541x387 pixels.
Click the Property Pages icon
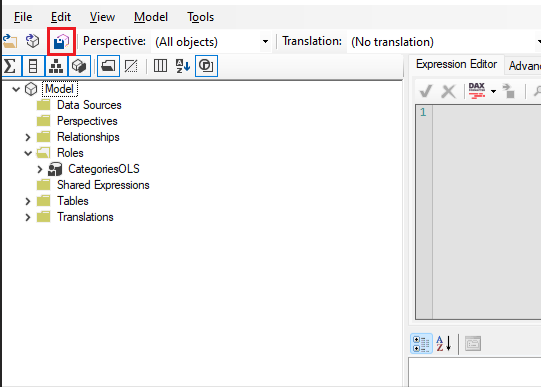pyautogui.click(x=473, y=344)
